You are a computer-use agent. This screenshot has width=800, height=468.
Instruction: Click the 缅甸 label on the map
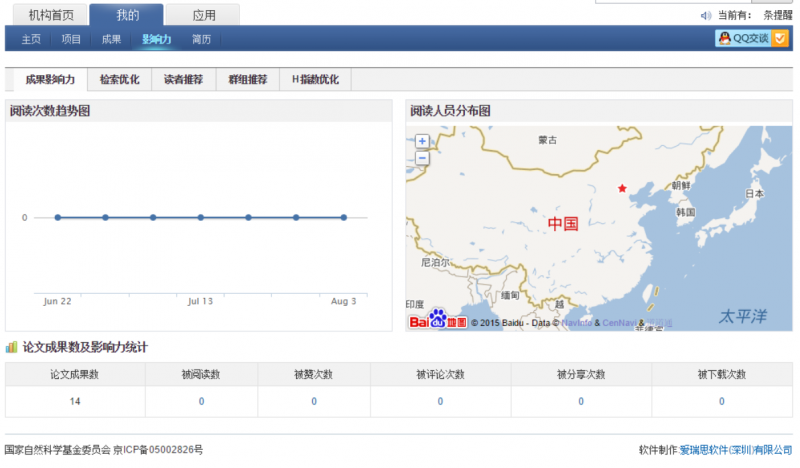pyautogui.click(x=510, y=295)
